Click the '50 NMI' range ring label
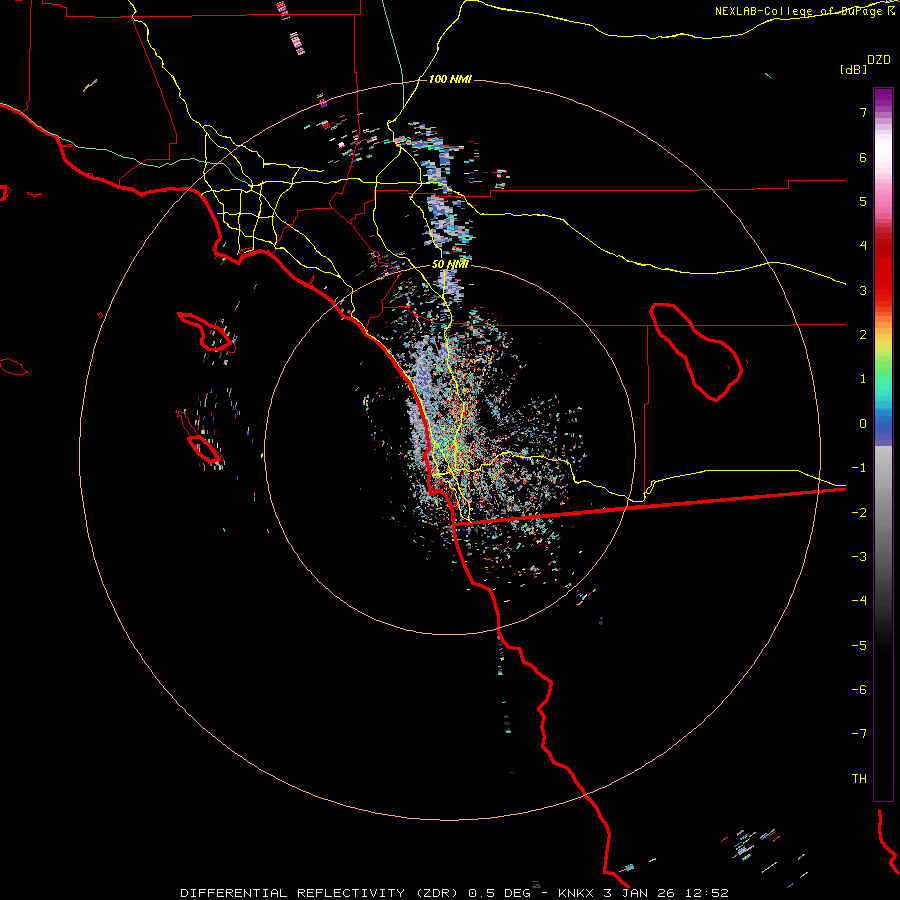 (450, 264)
